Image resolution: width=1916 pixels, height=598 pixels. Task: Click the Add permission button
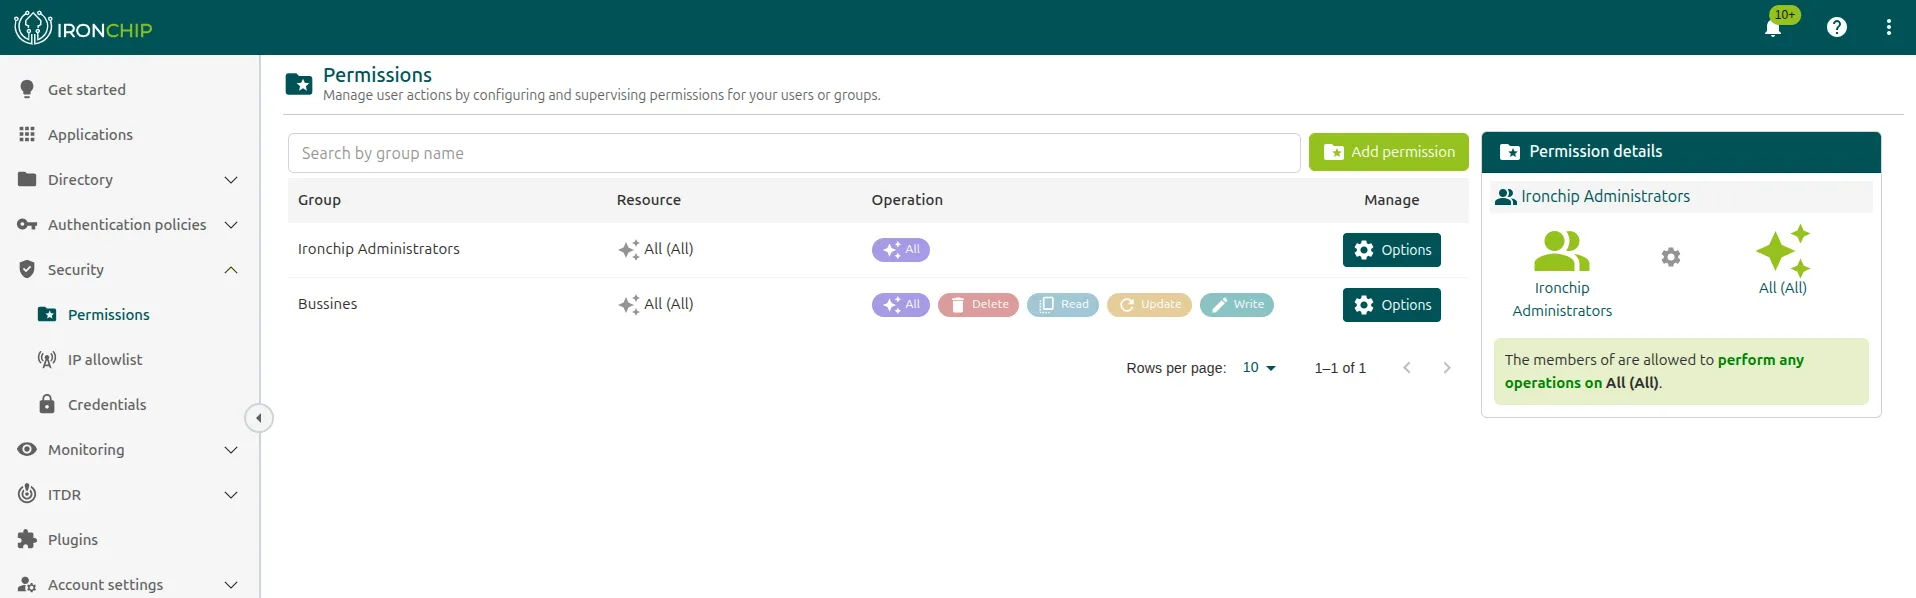point(1389,152)
